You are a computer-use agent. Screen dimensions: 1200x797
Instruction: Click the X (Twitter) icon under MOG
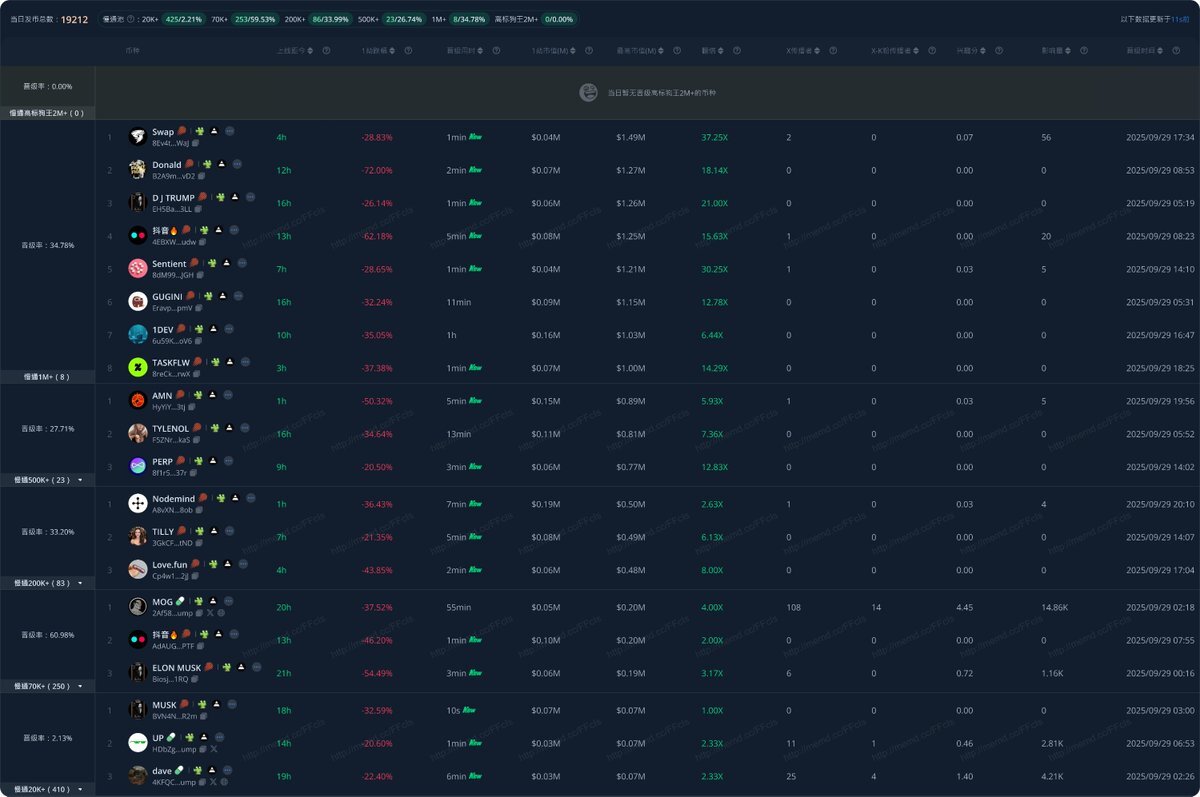tap(210, 613)
